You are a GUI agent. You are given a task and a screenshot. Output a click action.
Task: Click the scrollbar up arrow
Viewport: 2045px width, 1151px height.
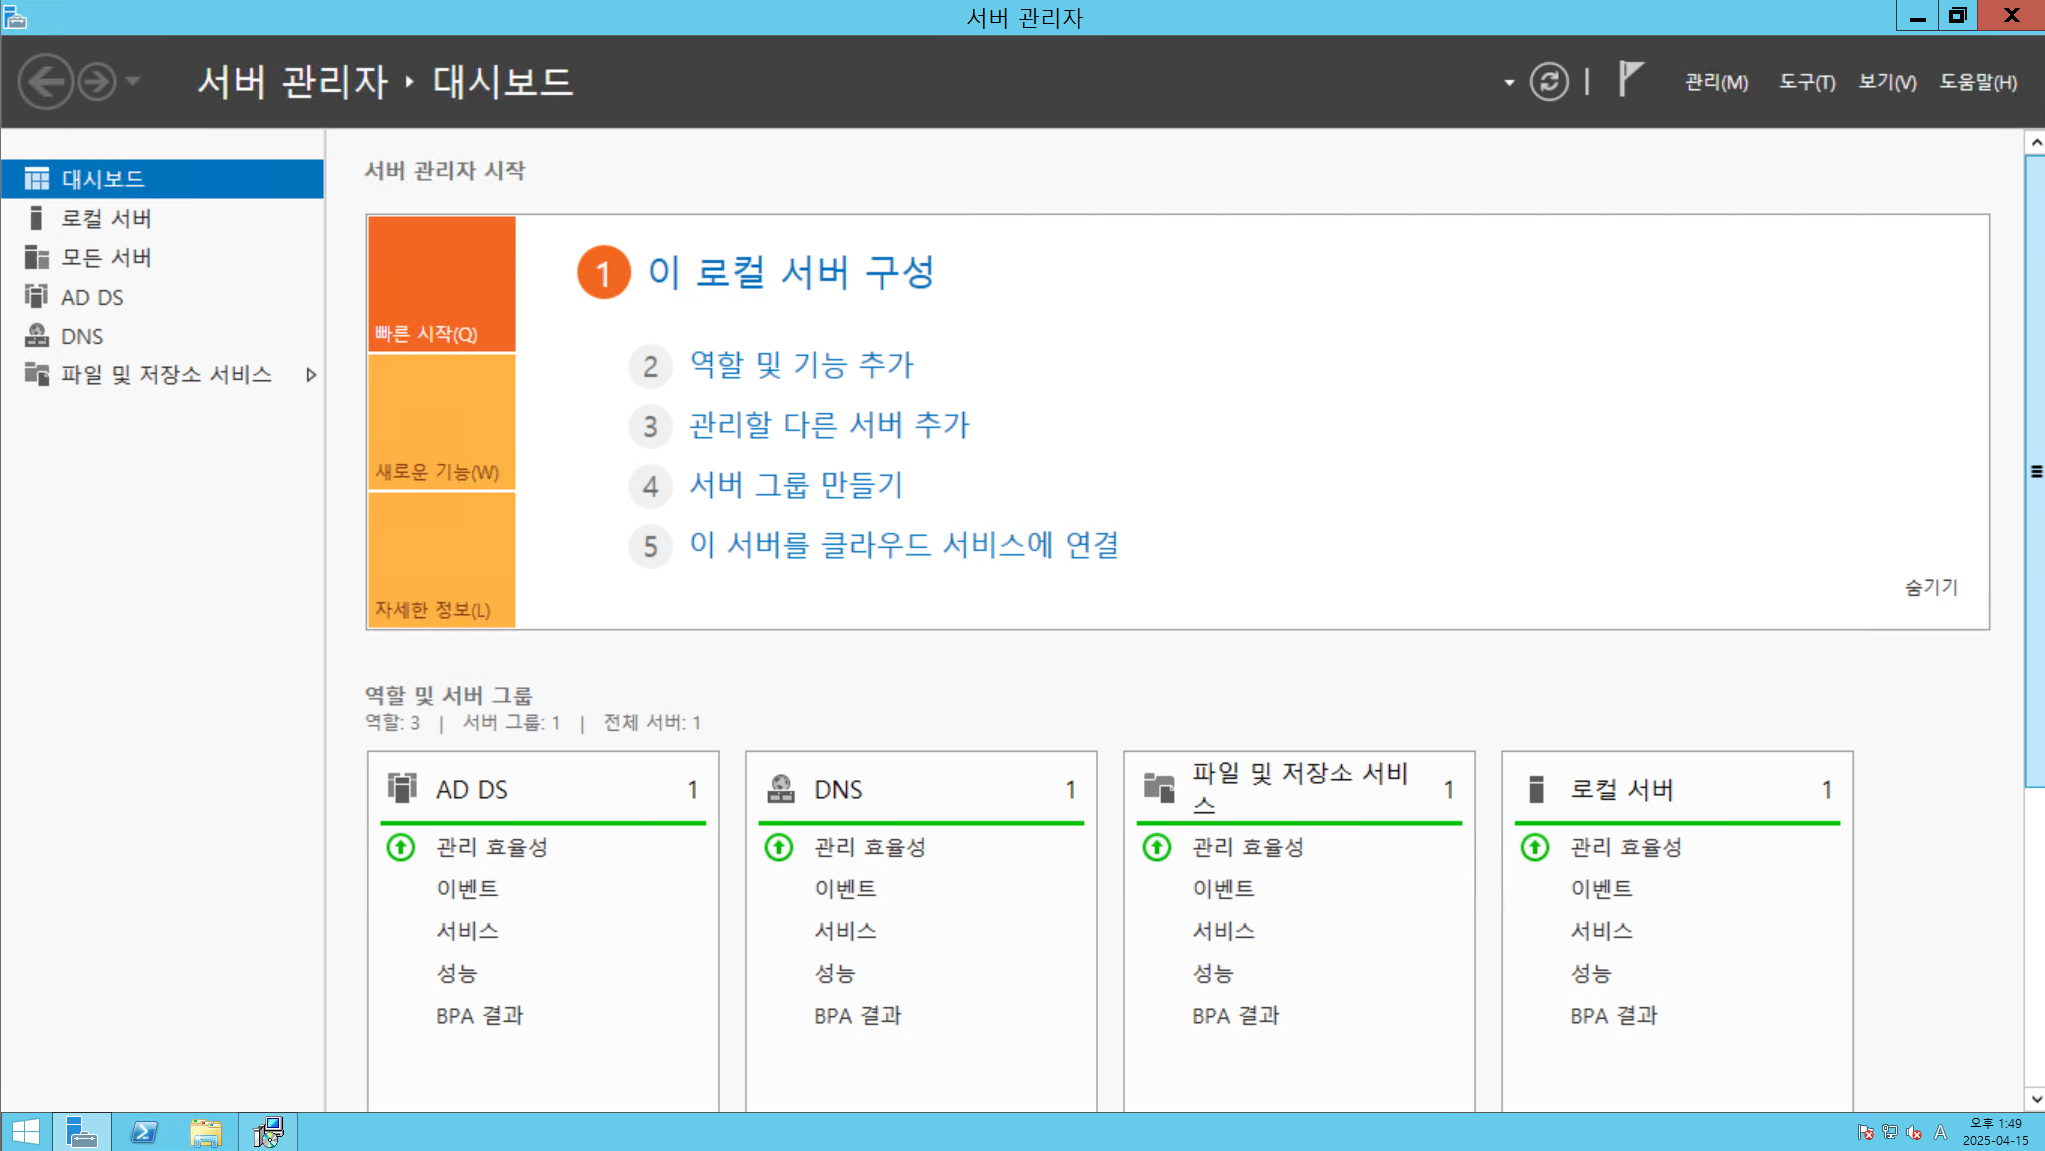pyautogui.click(x=2035, y=143)
